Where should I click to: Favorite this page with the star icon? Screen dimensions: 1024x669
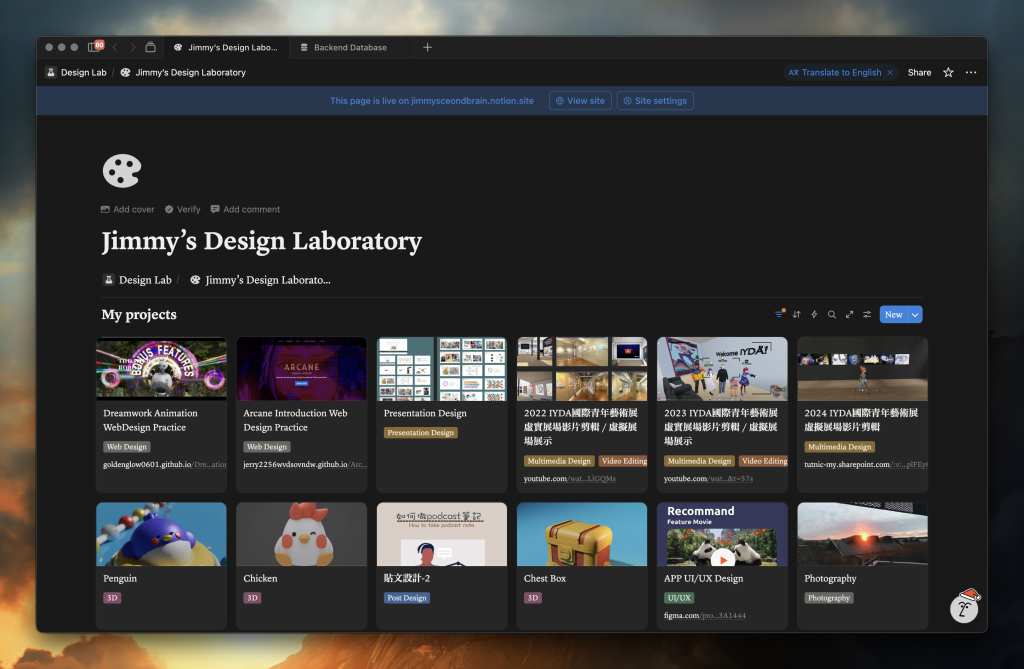coord(948,72)
